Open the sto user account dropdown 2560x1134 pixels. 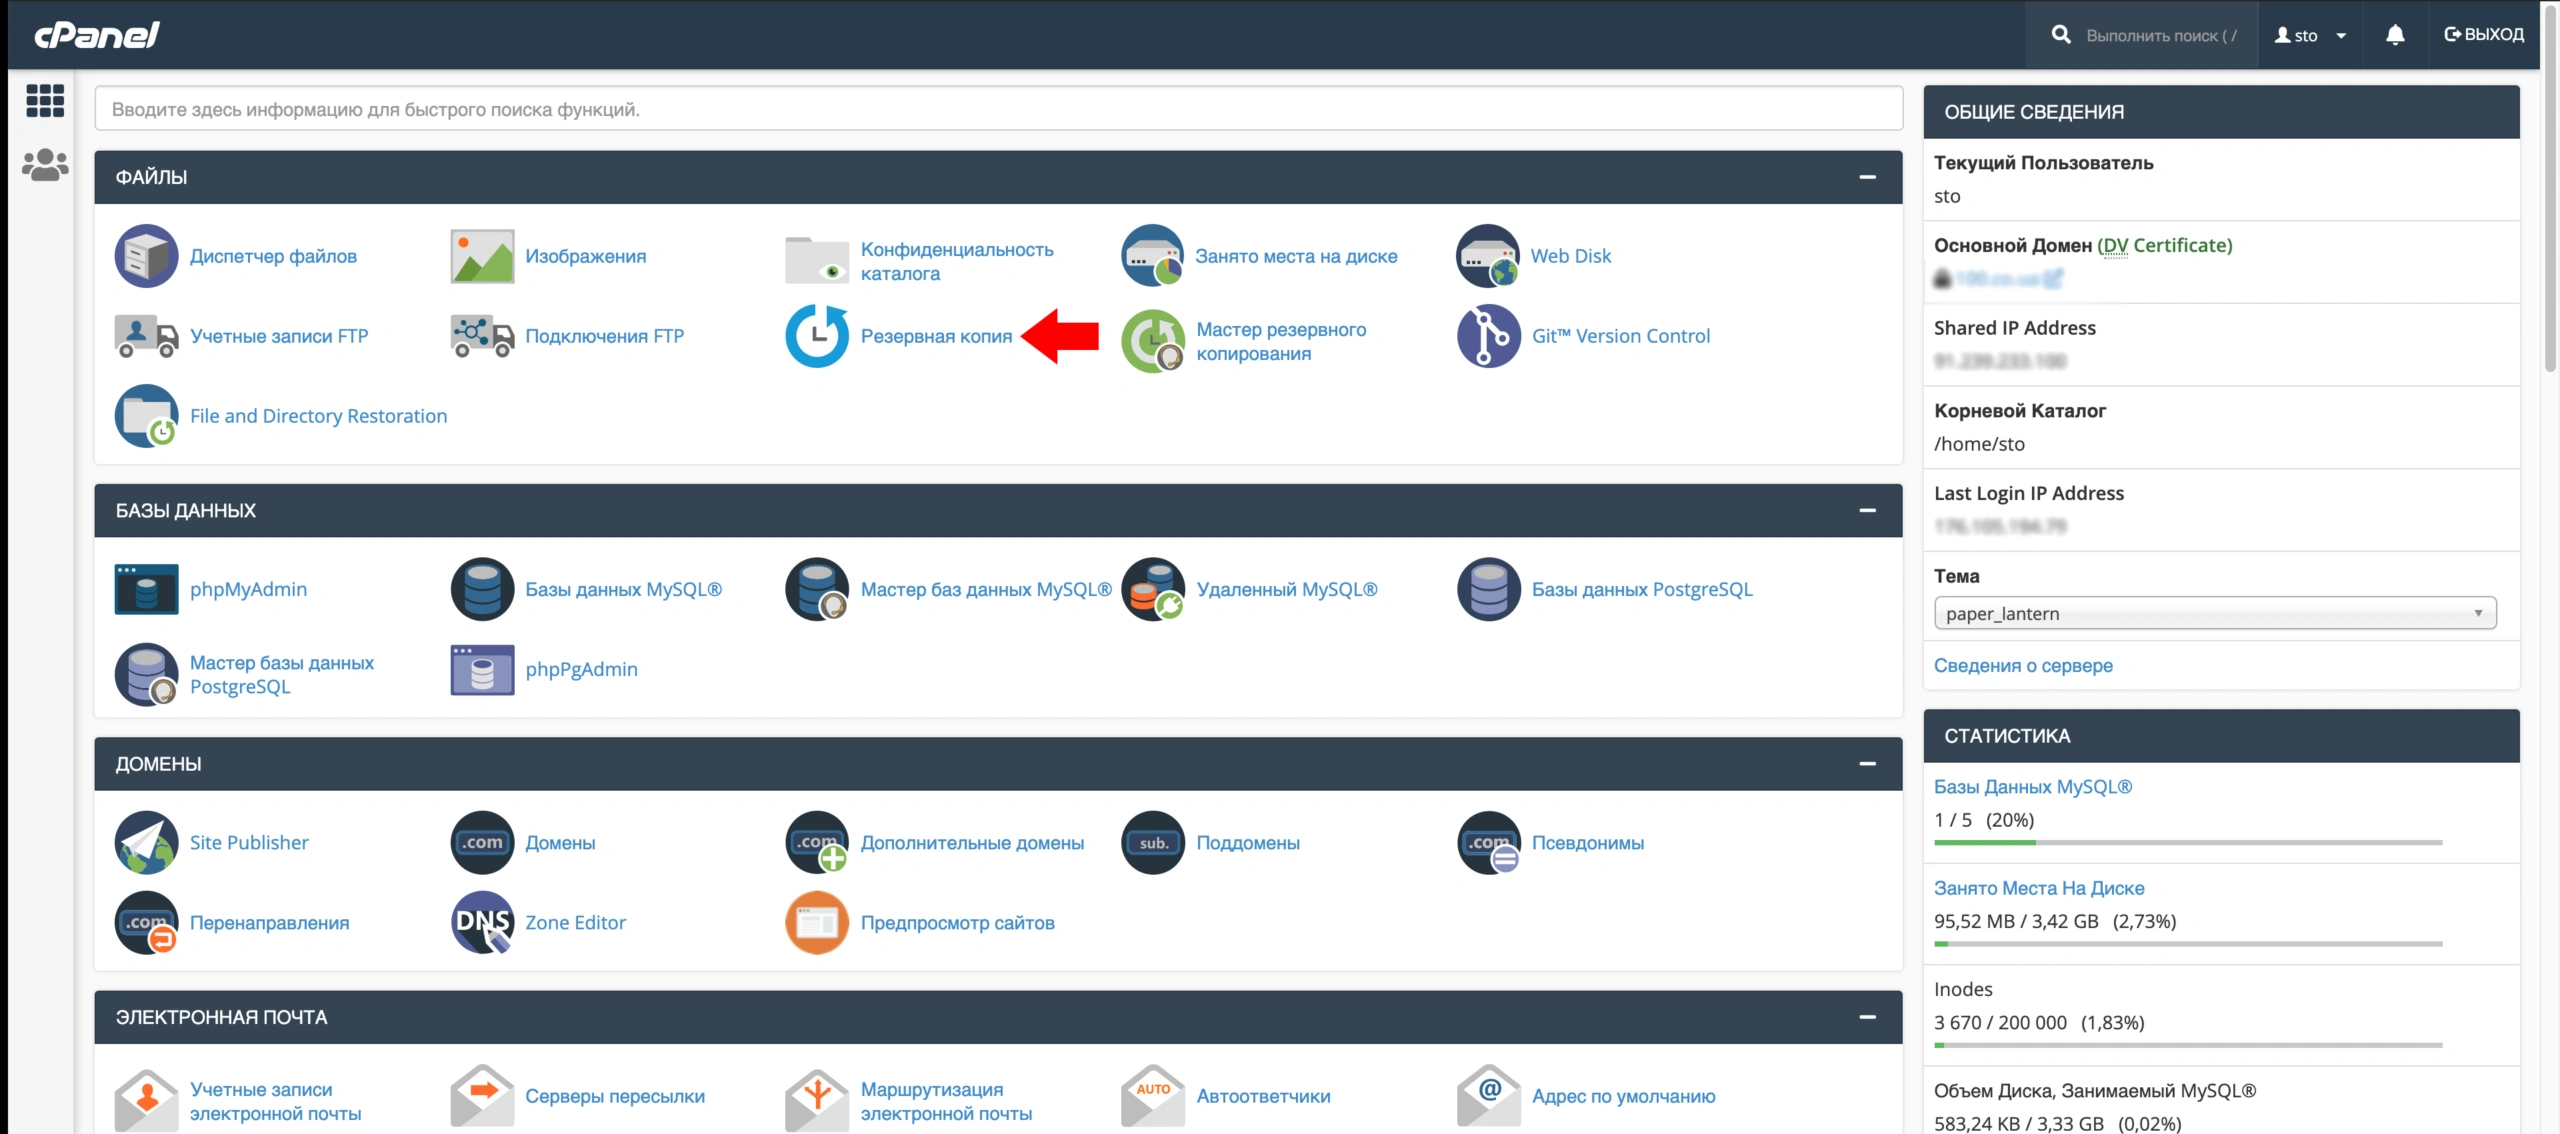coord(2310,35)
